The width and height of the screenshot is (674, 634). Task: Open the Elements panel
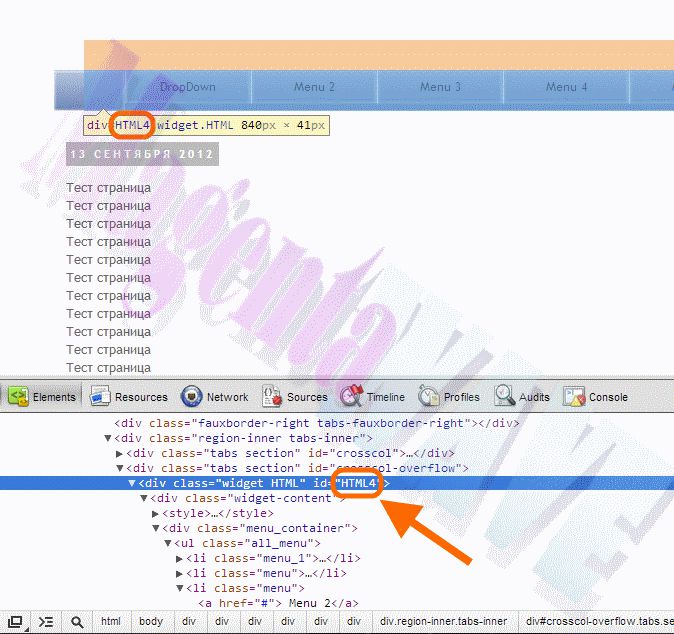[x=43, y=397]
